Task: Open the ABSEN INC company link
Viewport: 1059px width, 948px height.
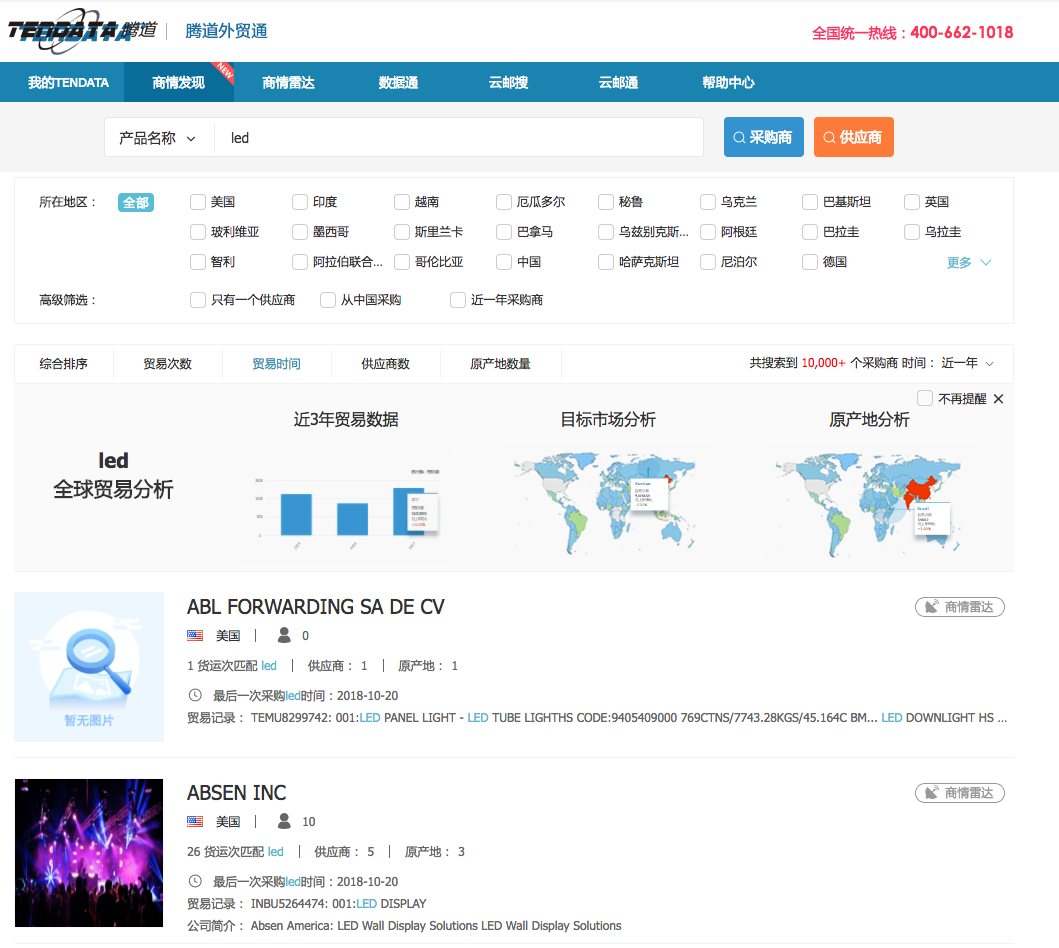Action: coord(236,792)
